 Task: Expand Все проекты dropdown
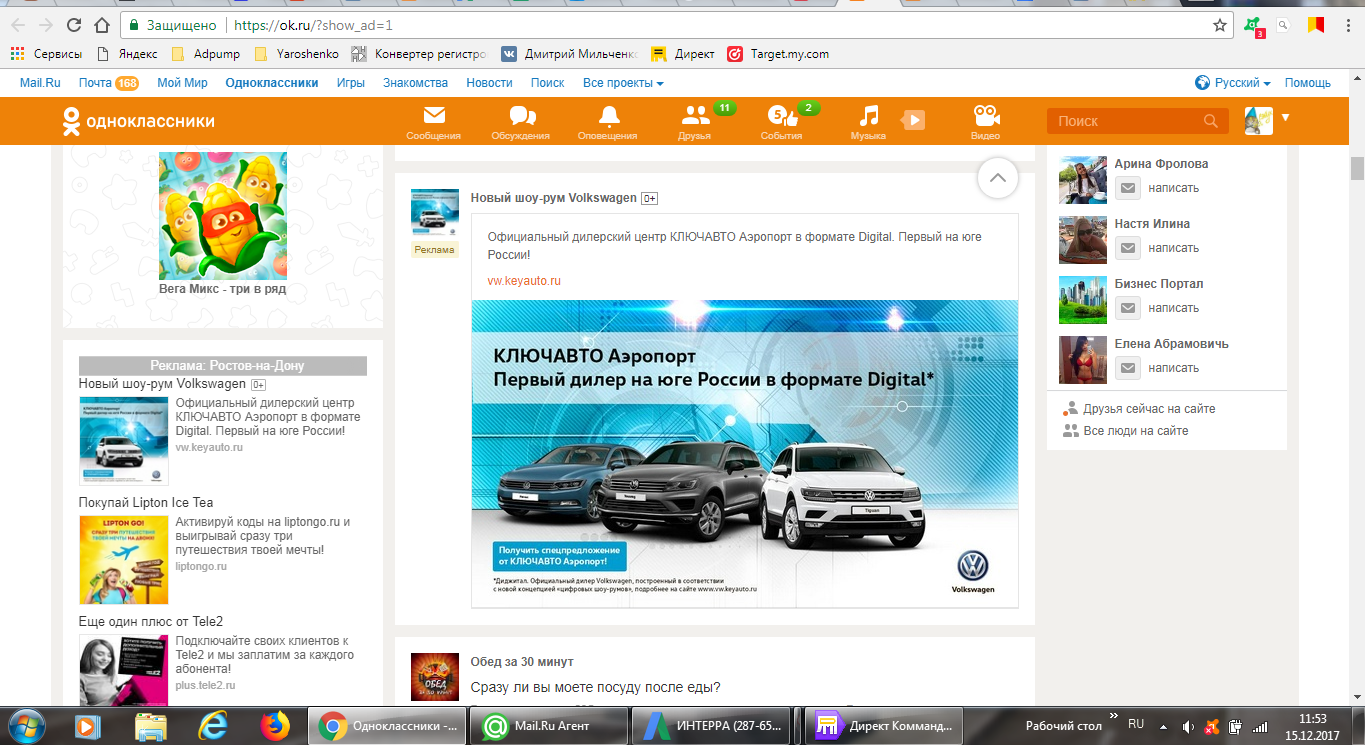[x=623, y=83]
